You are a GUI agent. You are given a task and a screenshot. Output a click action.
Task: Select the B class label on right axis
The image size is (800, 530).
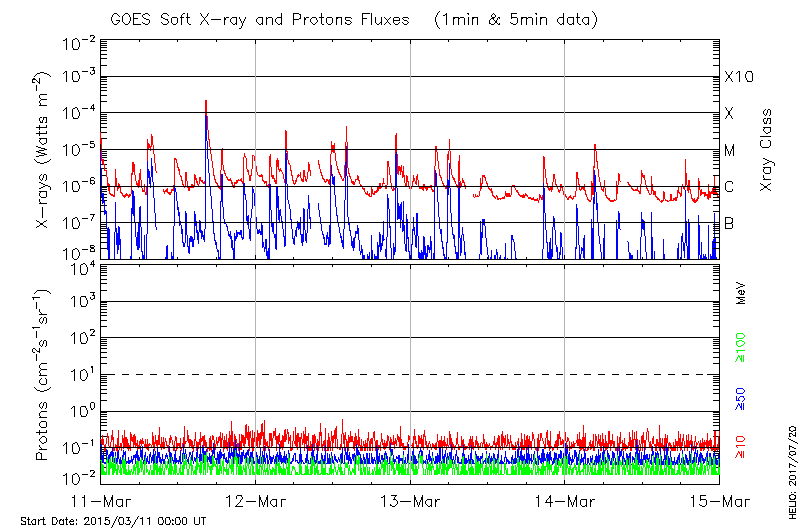coord(729,223)
